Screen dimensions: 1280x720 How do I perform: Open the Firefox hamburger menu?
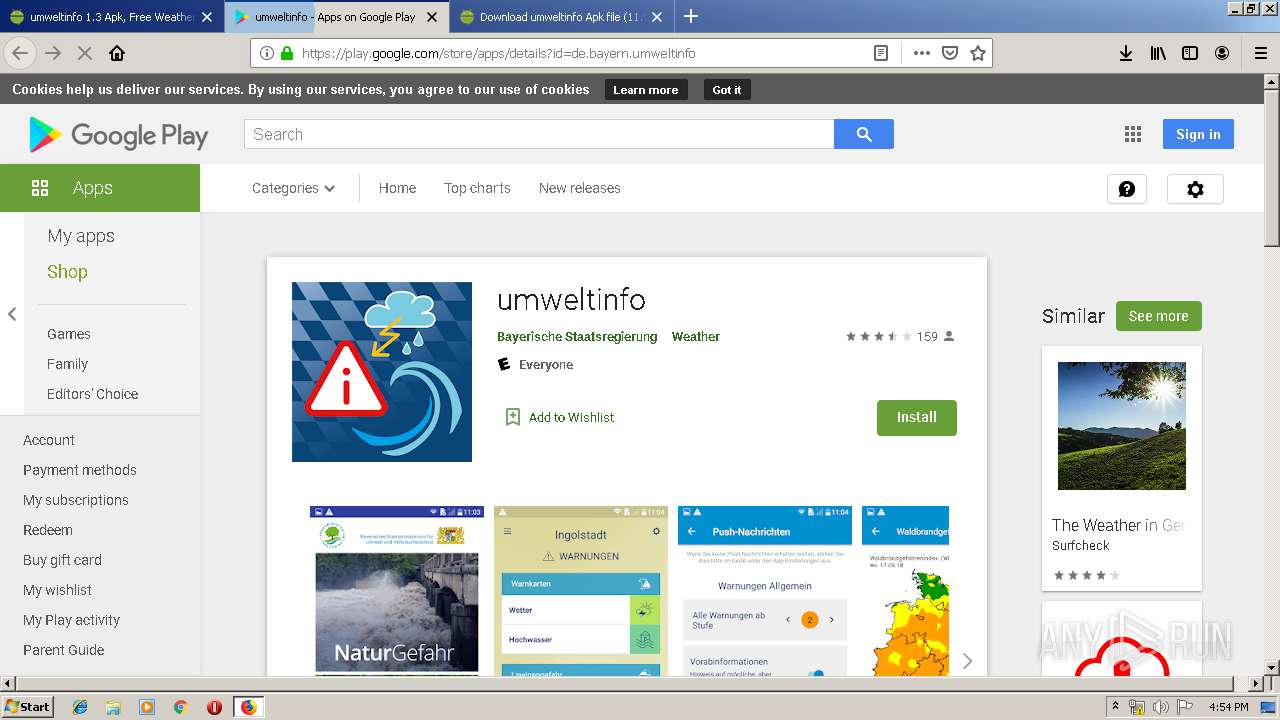point(1260,54)
